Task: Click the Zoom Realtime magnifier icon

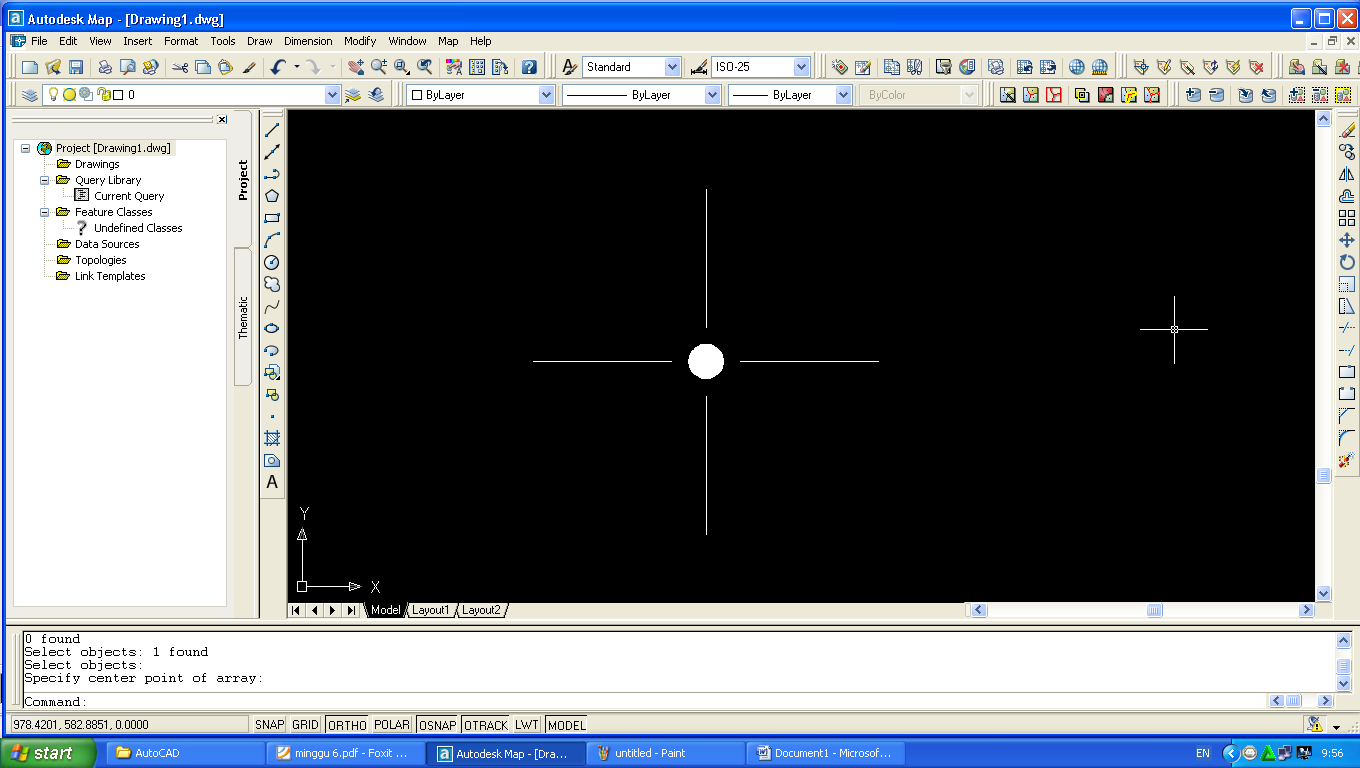Action: (379, 67)
